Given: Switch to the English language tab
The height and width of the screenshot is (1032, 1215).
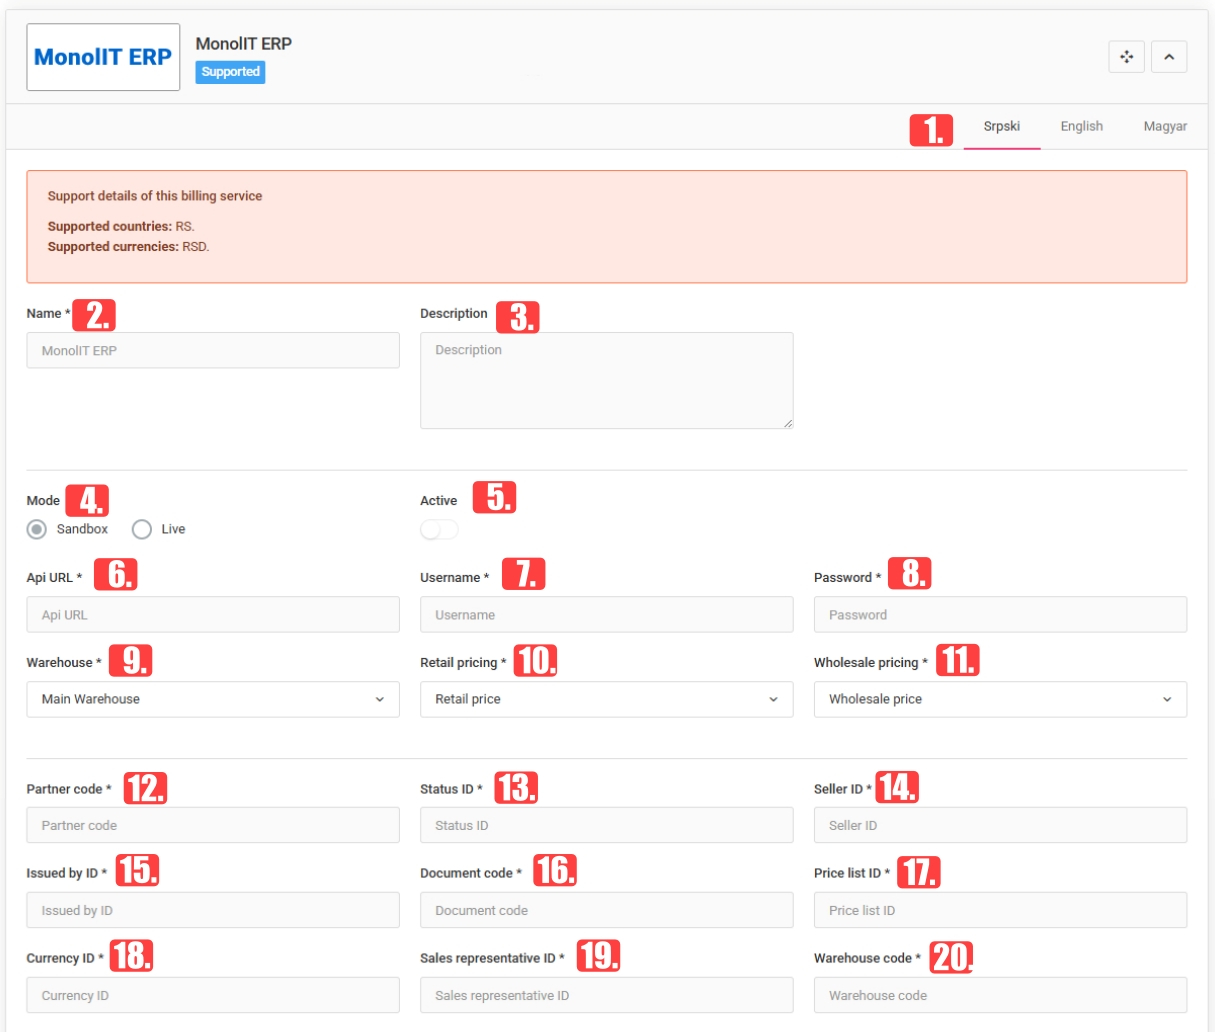Looking at the screenshot, I should click(x=1081, y=126).
